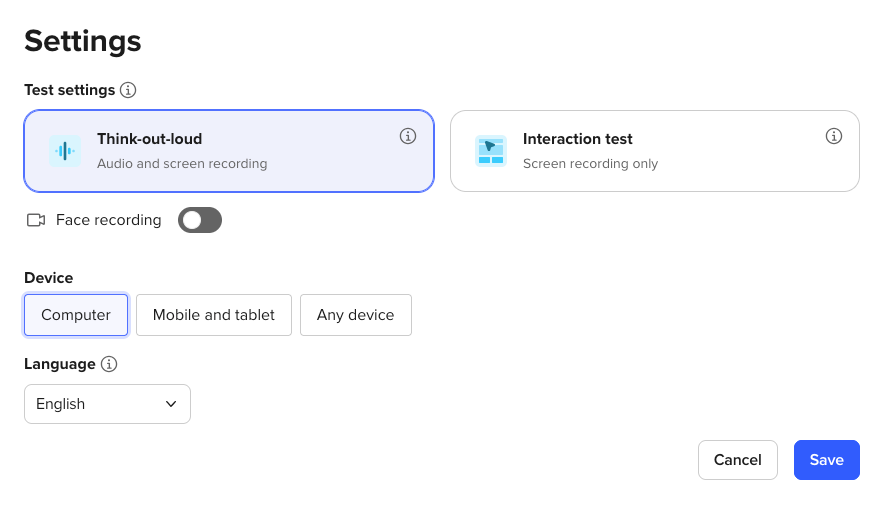This screenshot has height=510, width=884.
Task: Click the info icon next to Language
Action: pyautogui.click(x=109, y=364)
